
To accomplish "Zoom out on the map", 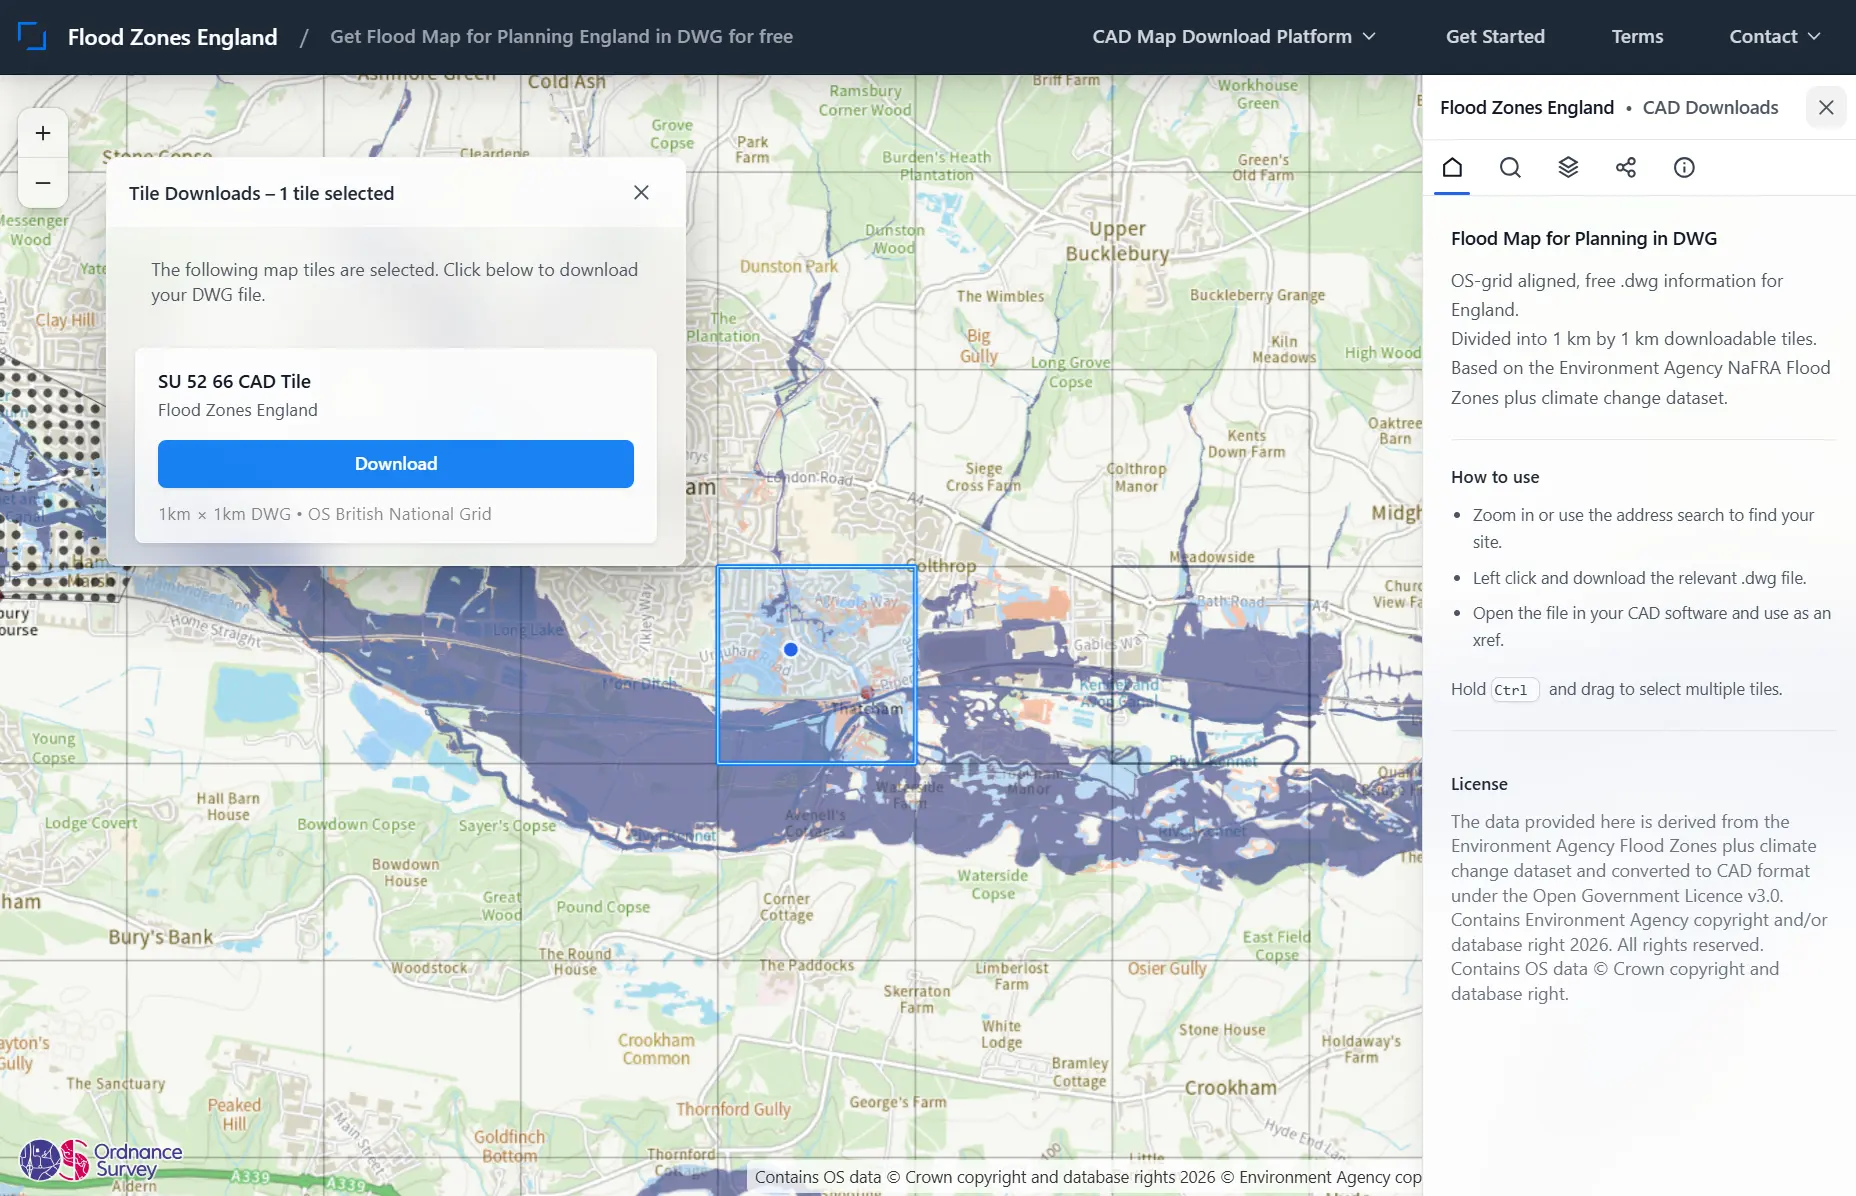I will [x=43, y=183].
